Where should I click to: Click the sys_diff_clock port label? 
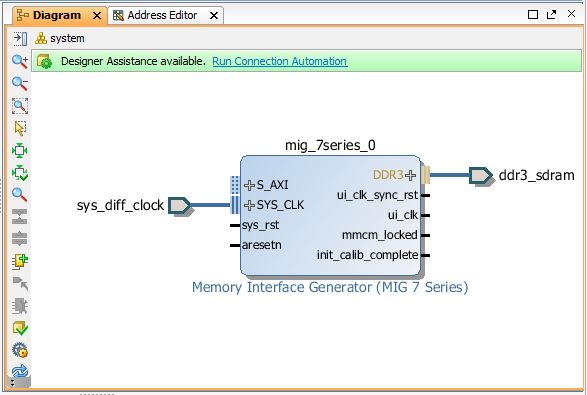(120, 206)
